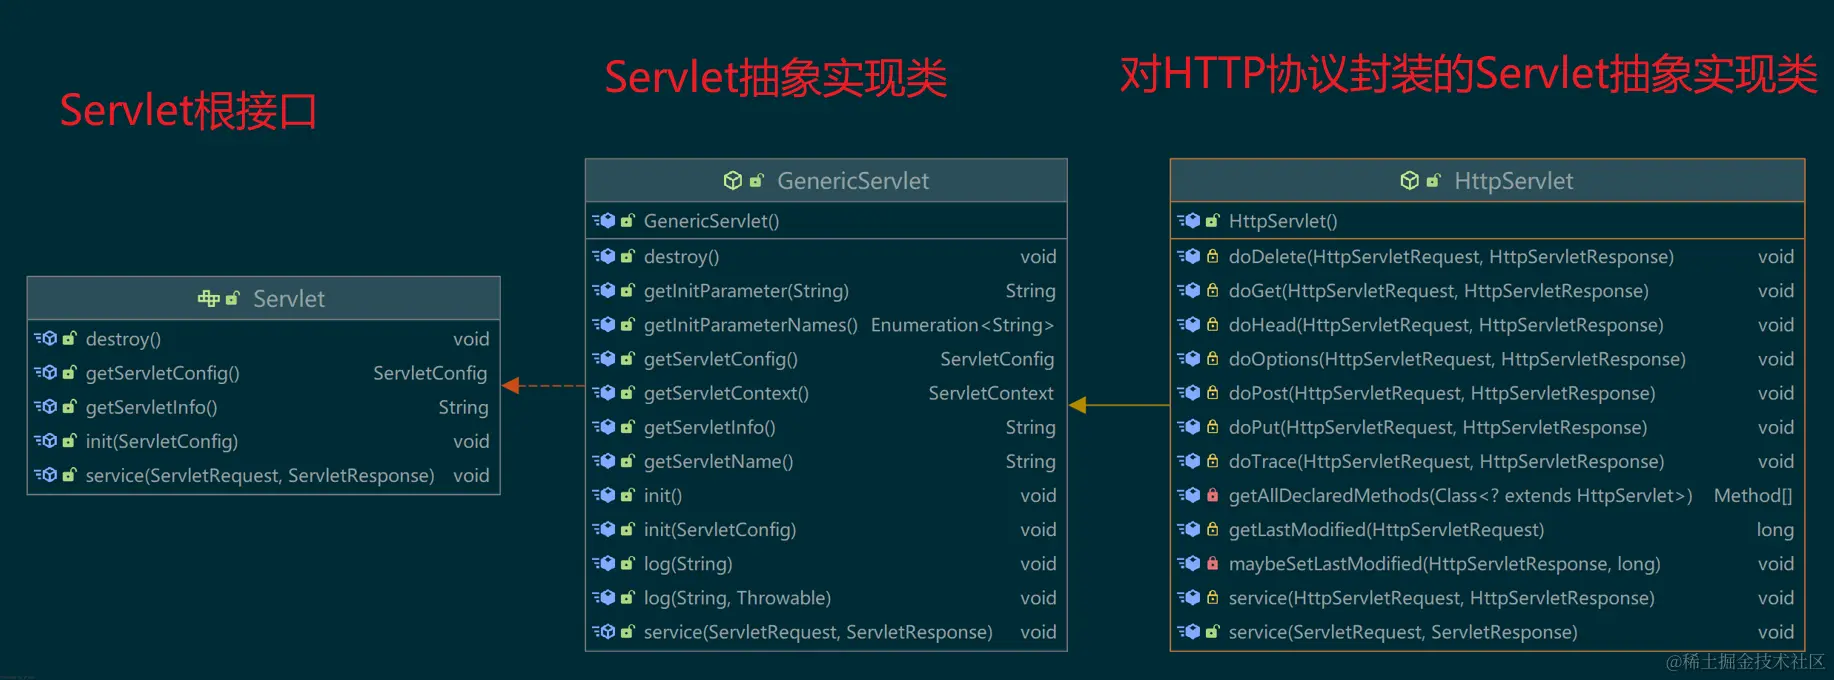Select the GenericServlet class header node
Screen dimensions: 1834x680
pyautogui.click(x=826, y=181)
